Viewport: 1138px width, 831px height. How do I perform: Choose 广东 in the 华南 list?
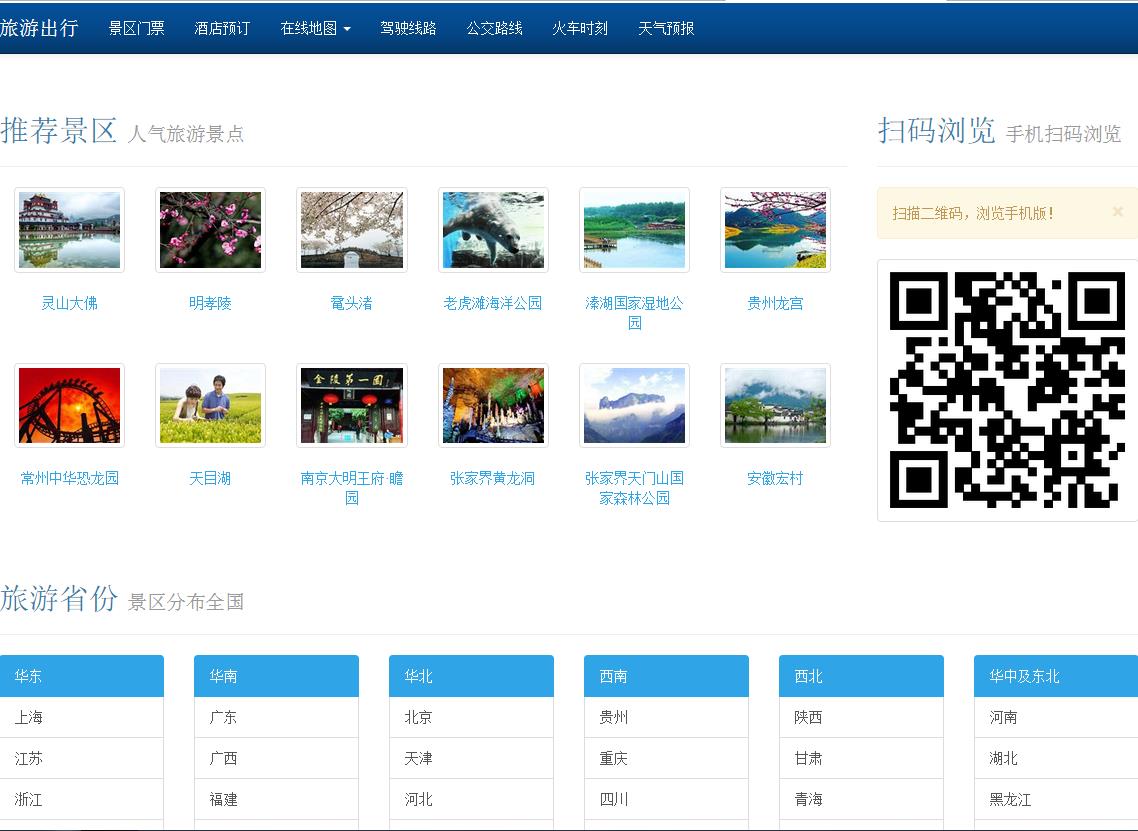(277, 718)
